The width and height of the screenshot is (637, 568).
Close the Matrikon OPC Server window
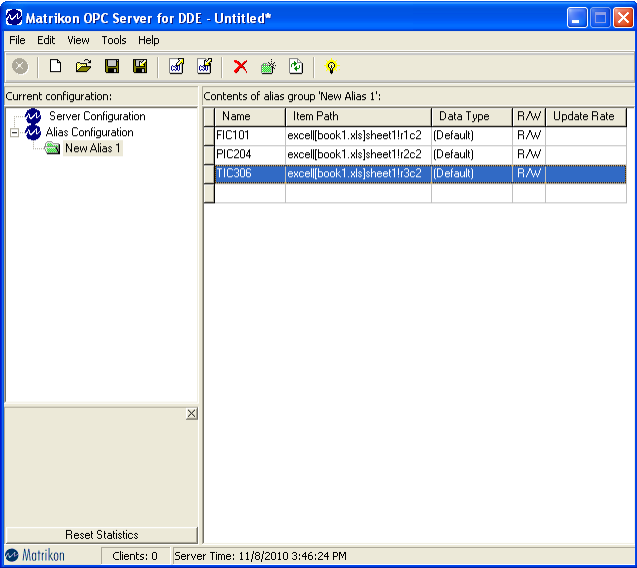pos(624,18)
